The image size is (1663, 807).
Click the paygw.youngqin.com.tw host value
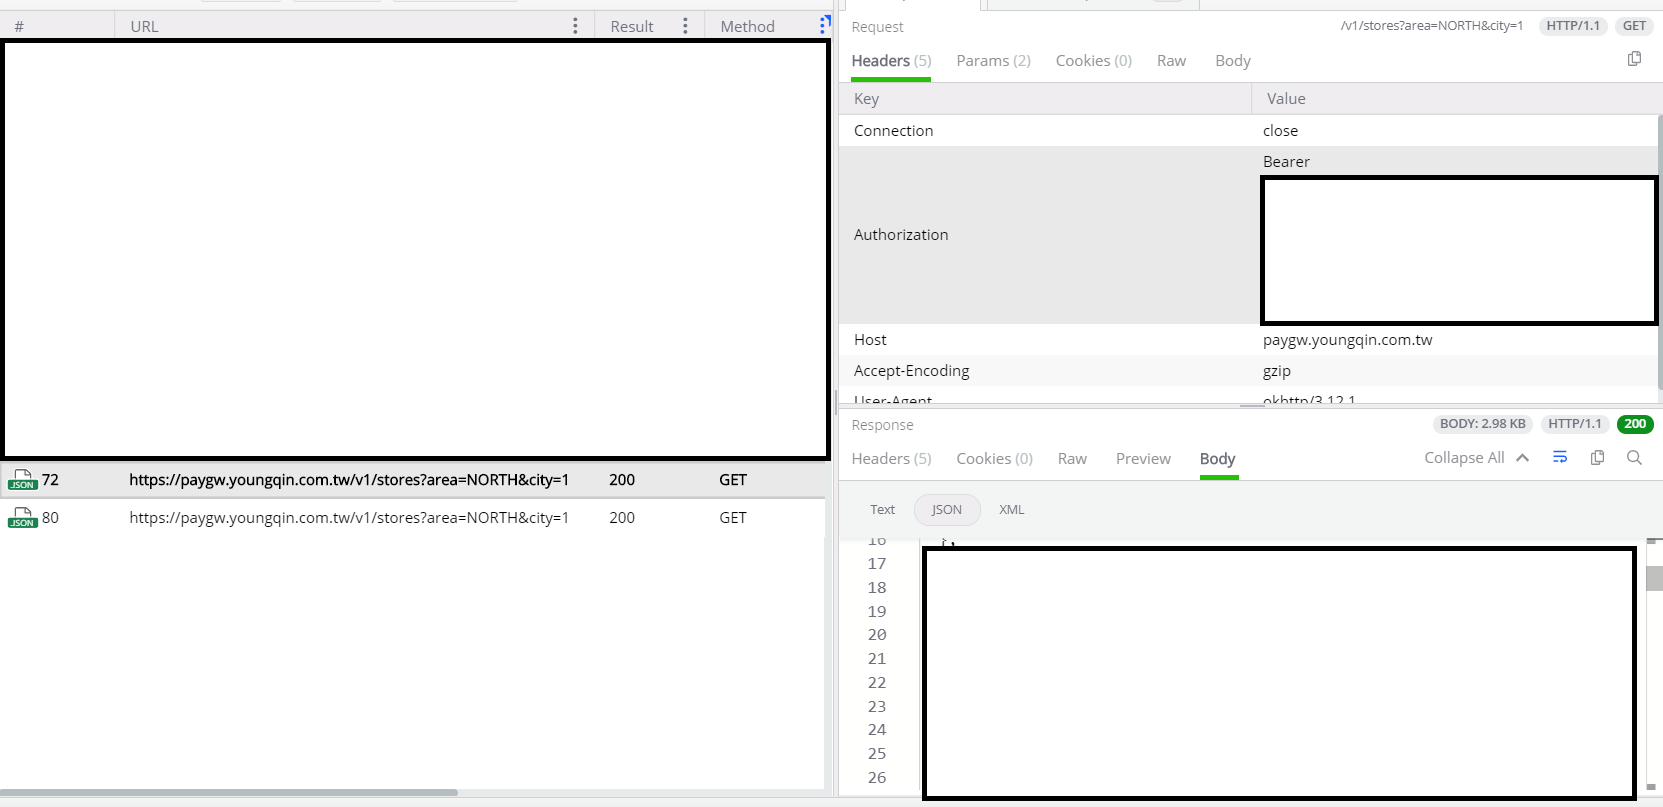click(1347, 340)
